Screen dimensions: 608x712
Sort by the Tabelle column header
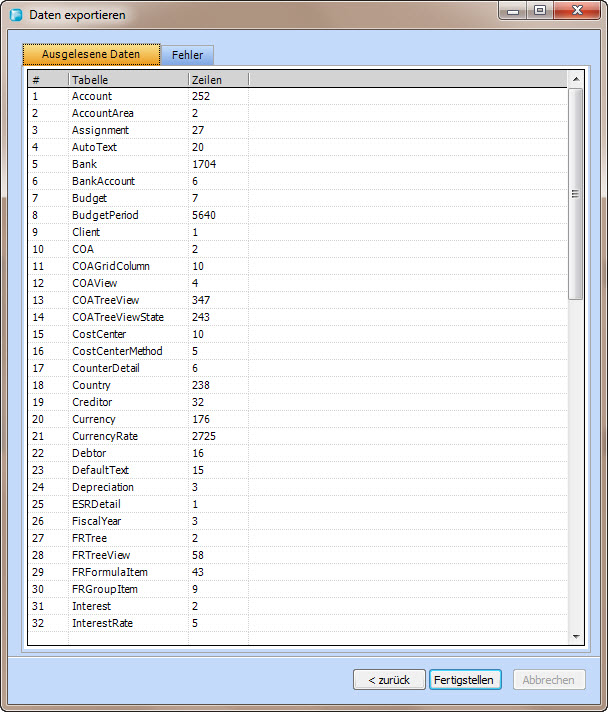(x=127, y=79)
